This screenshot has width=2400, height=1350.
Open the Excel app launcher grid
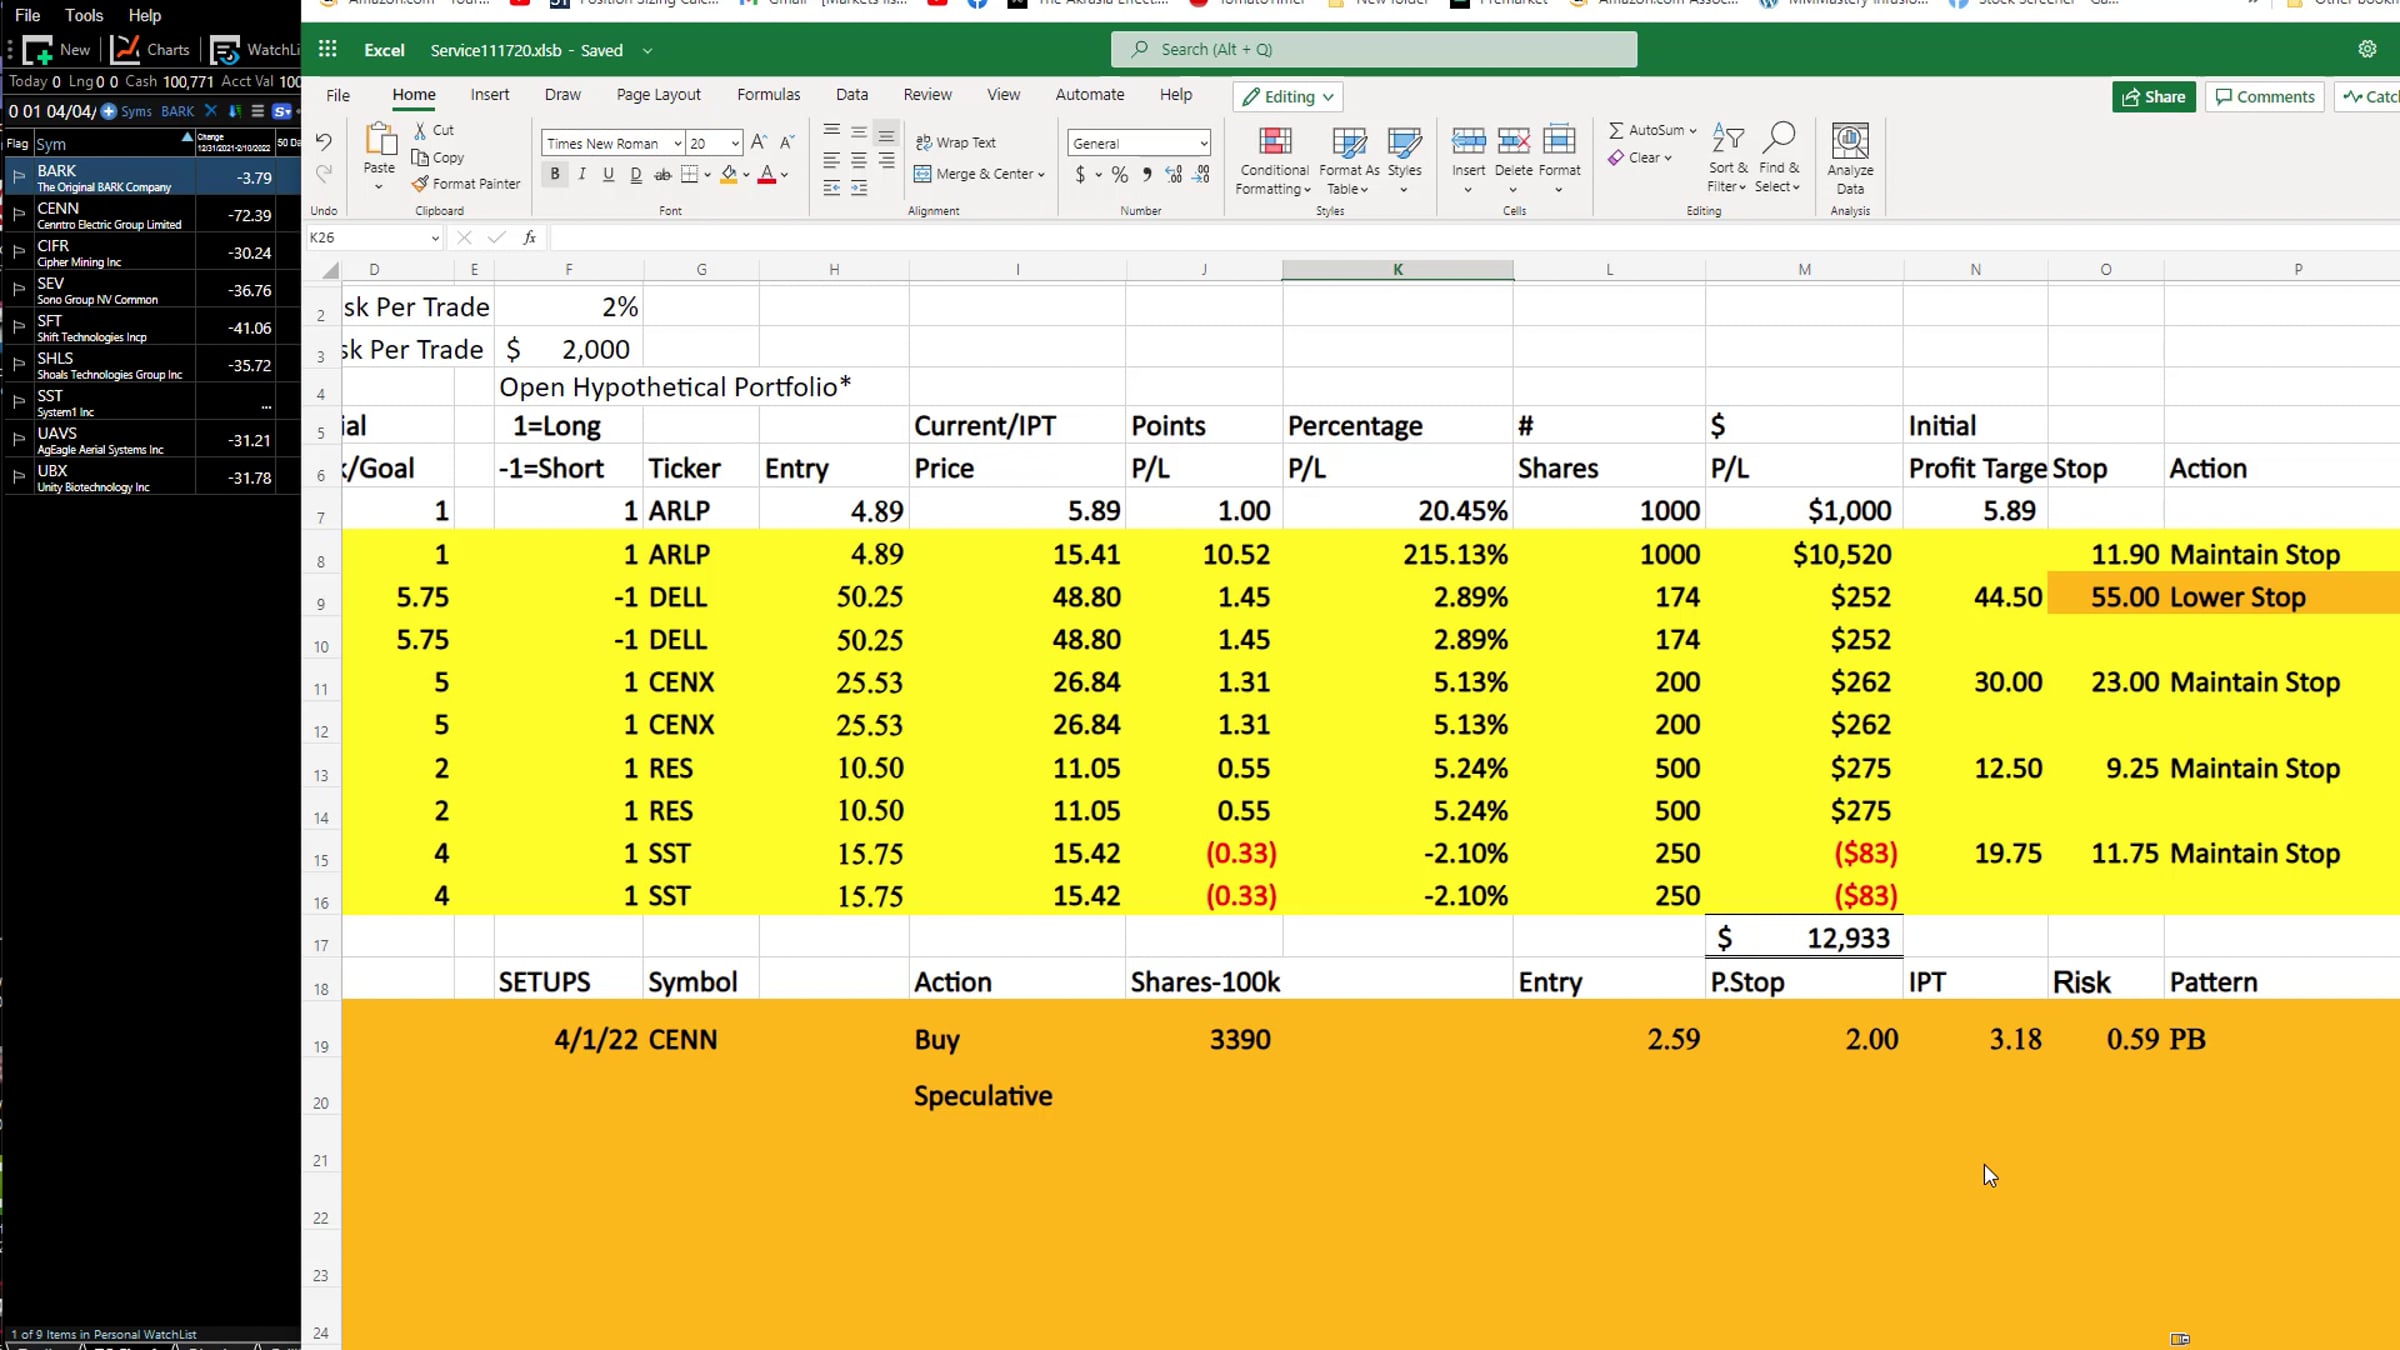(x=327, y=49)
